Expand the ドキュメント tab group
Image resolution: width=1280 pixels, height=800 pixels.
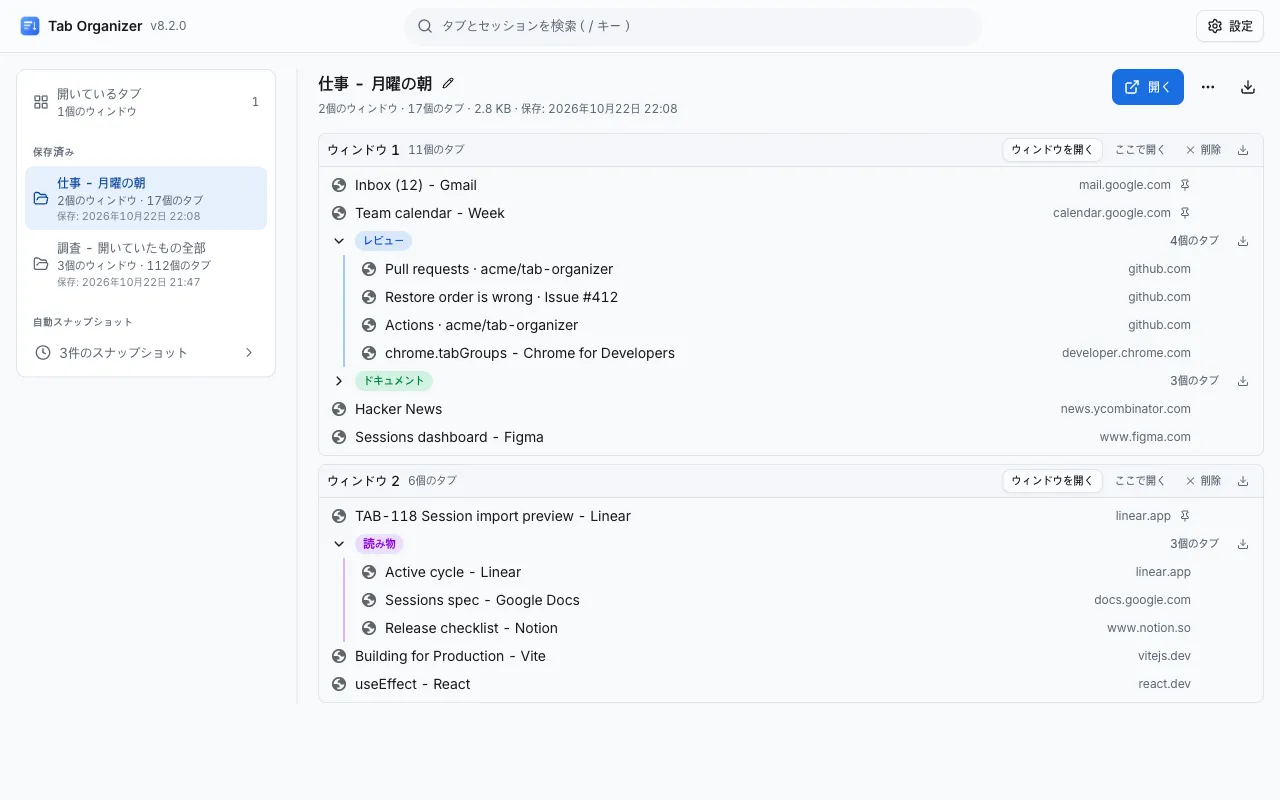(x=339, y=381)
